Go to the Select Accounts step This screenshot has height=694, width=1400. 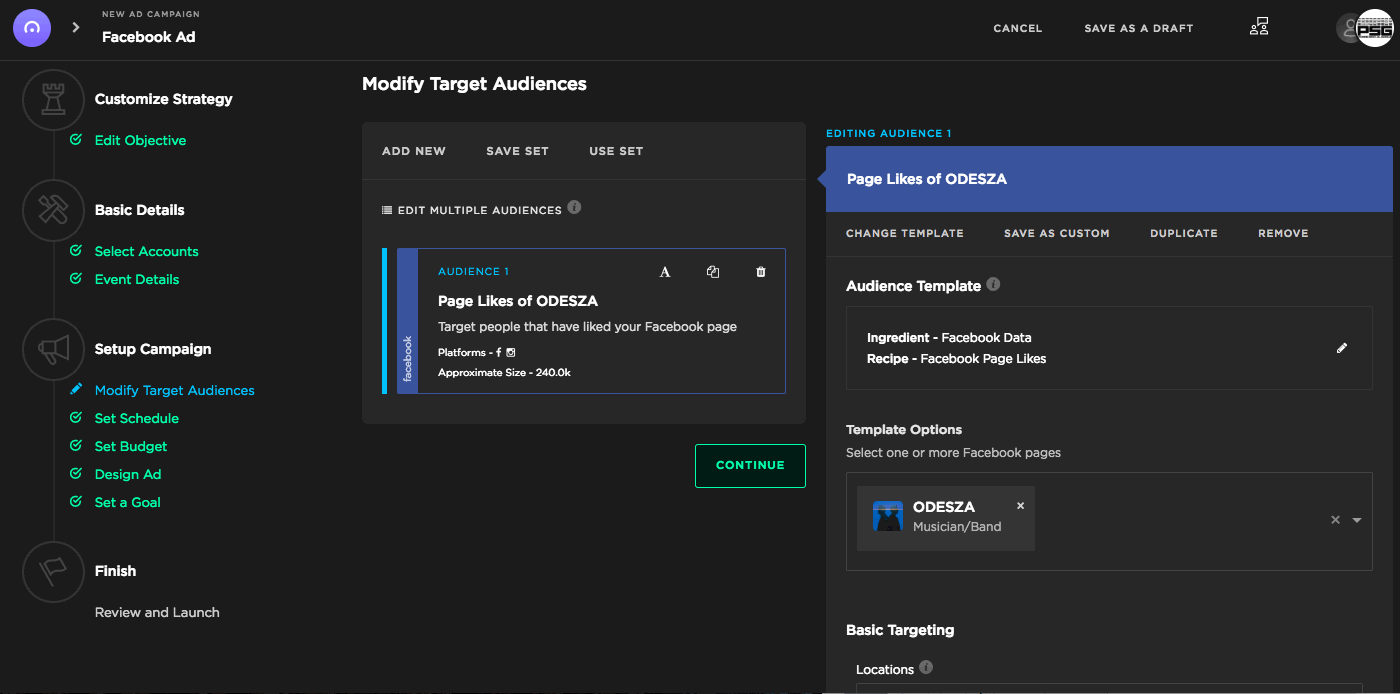coord(147,251)
